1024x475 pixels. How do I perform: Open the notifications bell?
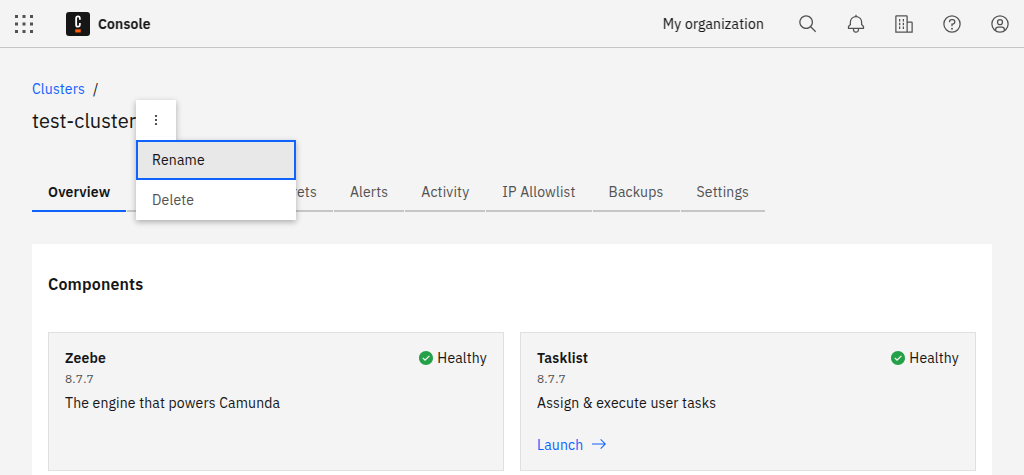pos(855,24)
